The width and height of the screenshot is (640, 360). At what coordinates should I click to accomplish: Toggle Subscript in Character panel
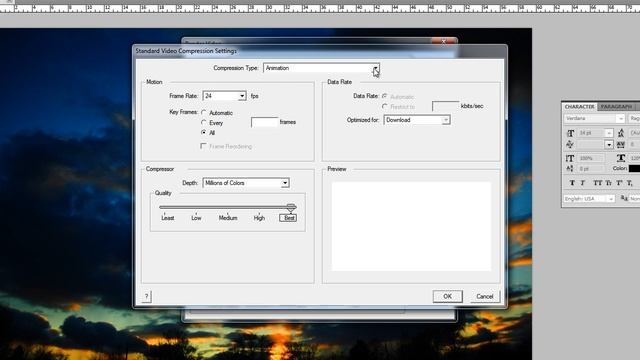click(x=630, y=183)
